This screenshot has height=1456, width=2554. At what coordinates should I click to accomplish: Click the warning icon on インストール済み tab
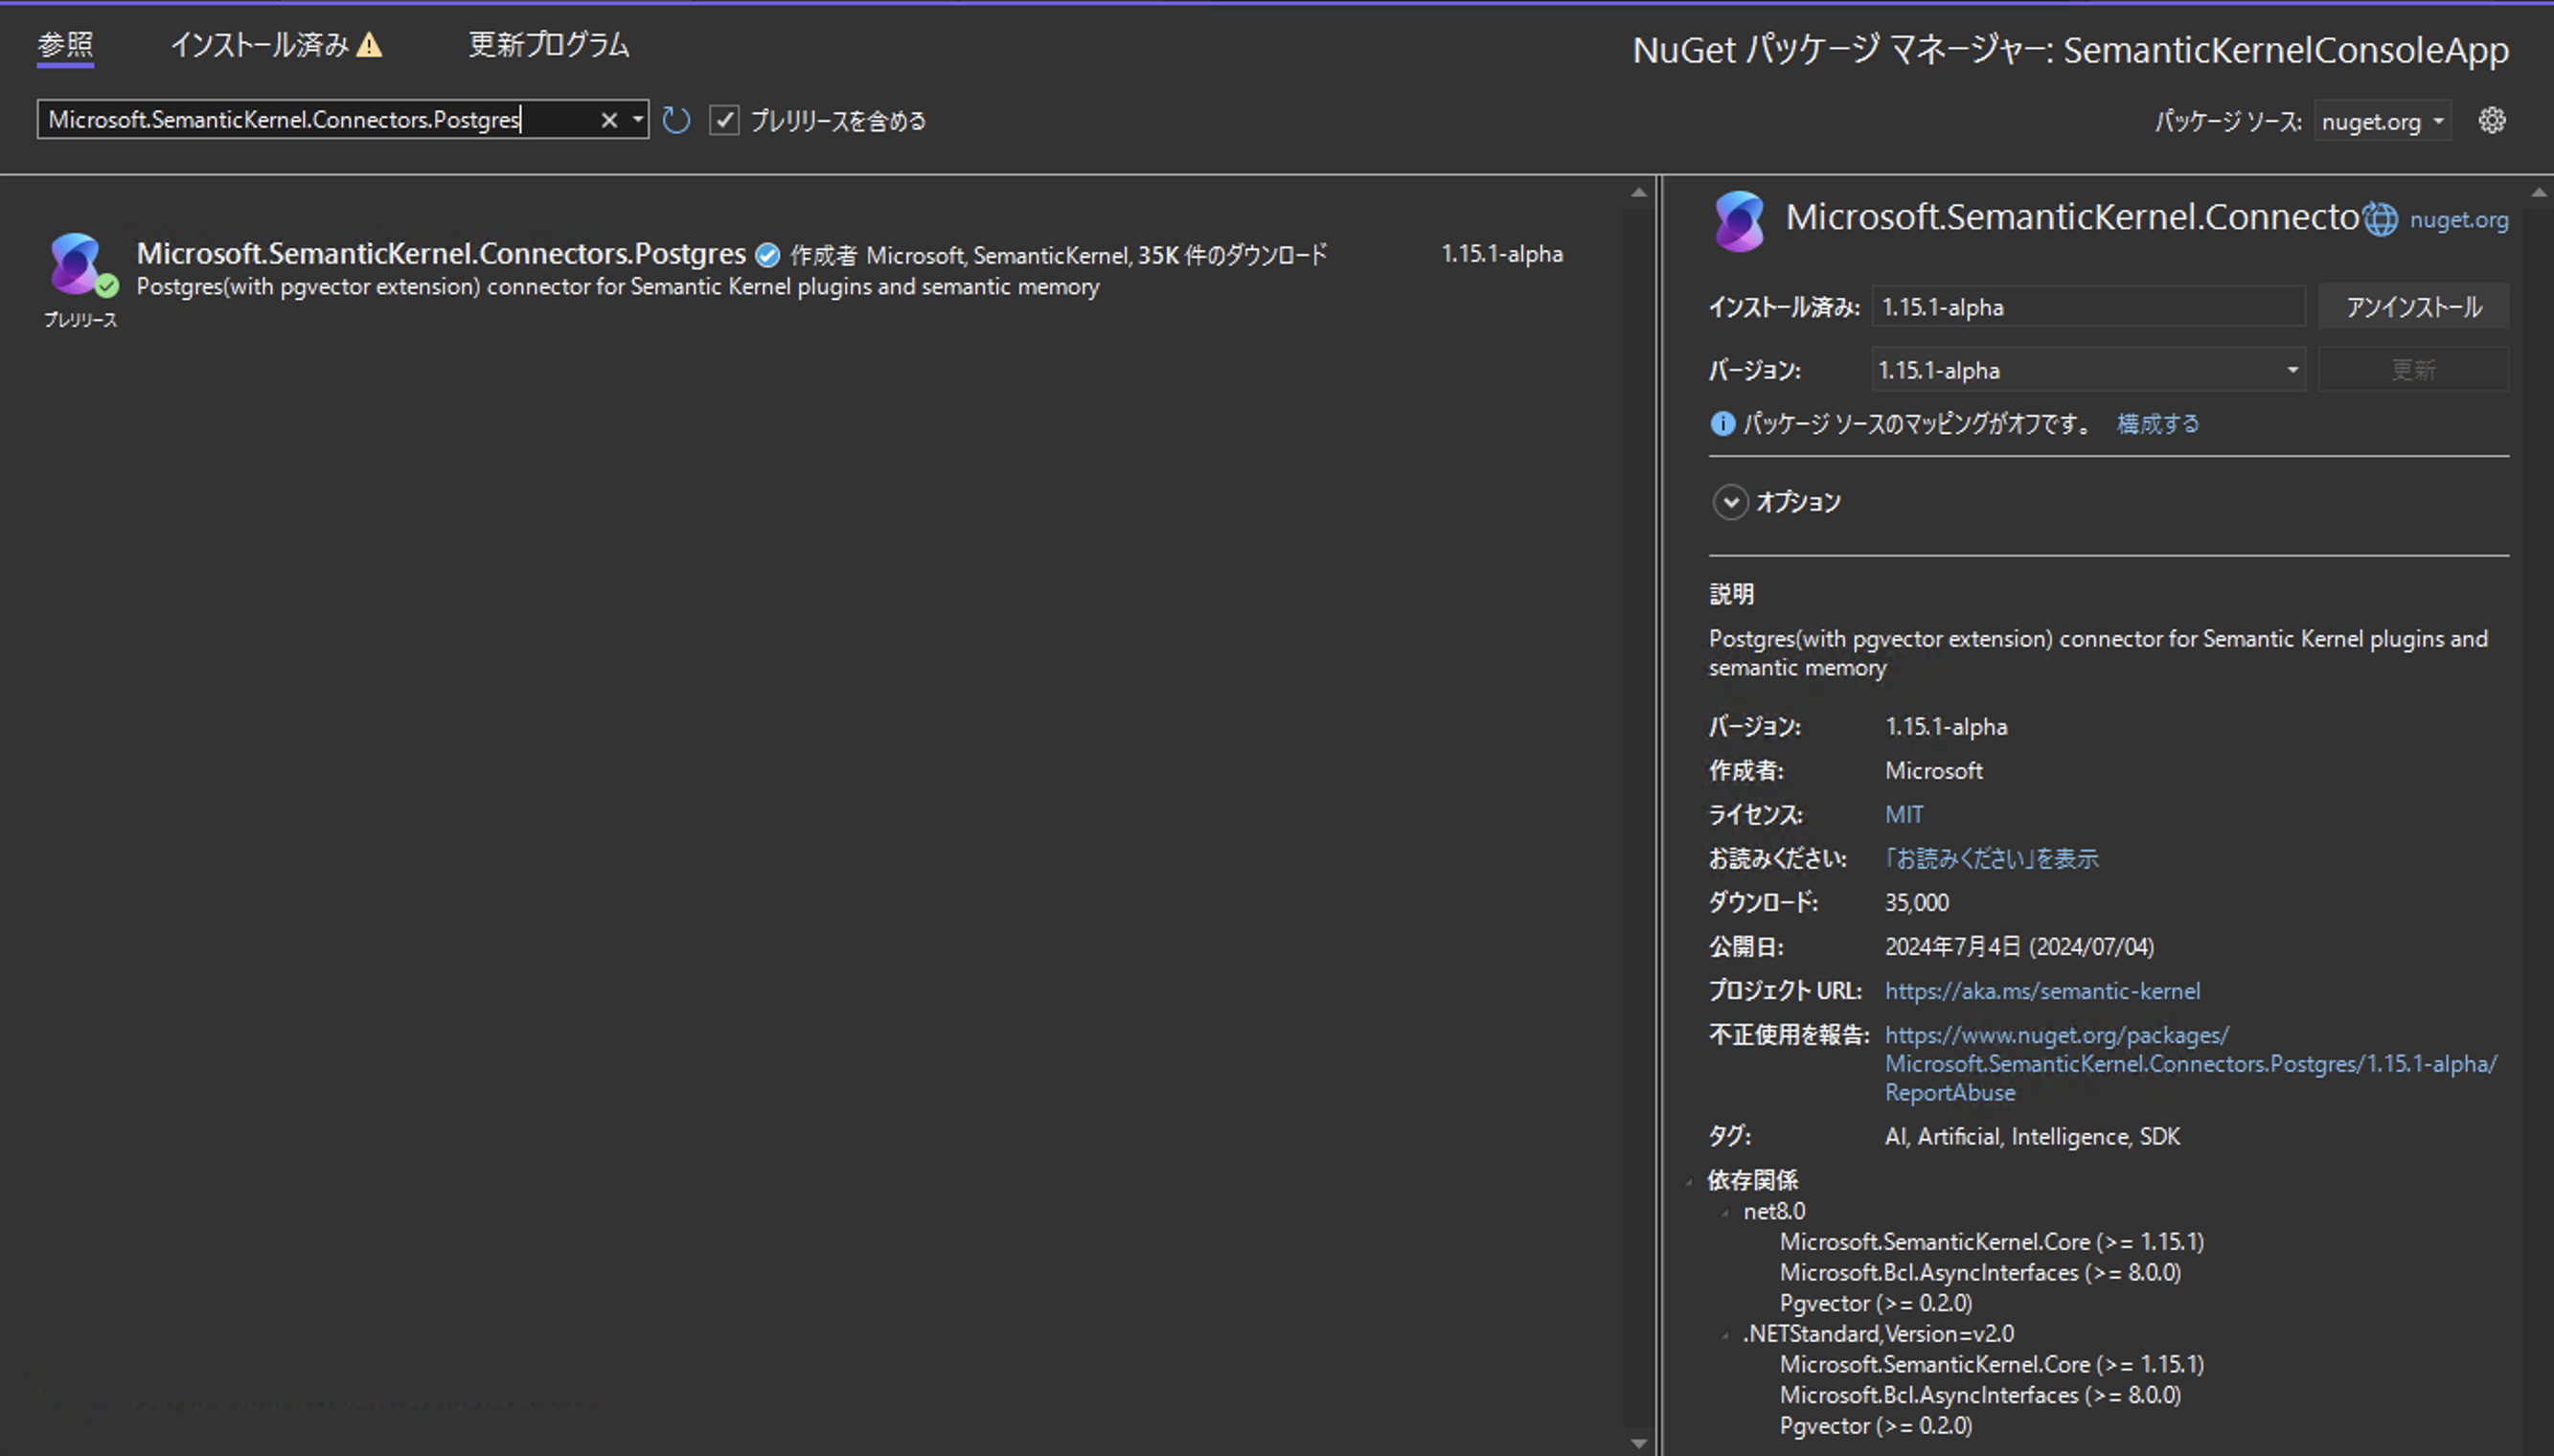372,44
